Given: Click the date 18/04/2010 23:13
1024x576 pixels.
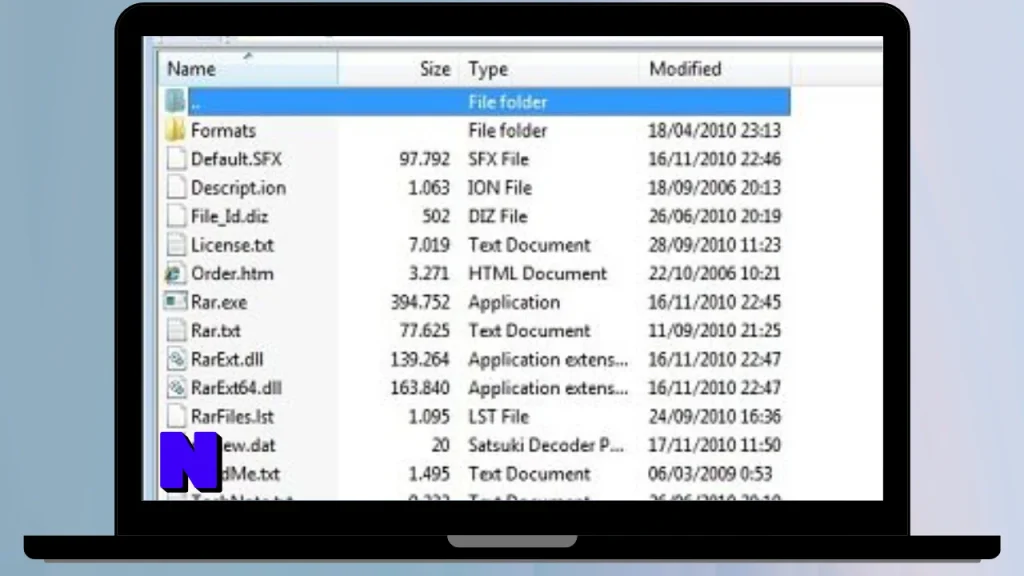Looking at the screenshot, I should coord(714,131).
